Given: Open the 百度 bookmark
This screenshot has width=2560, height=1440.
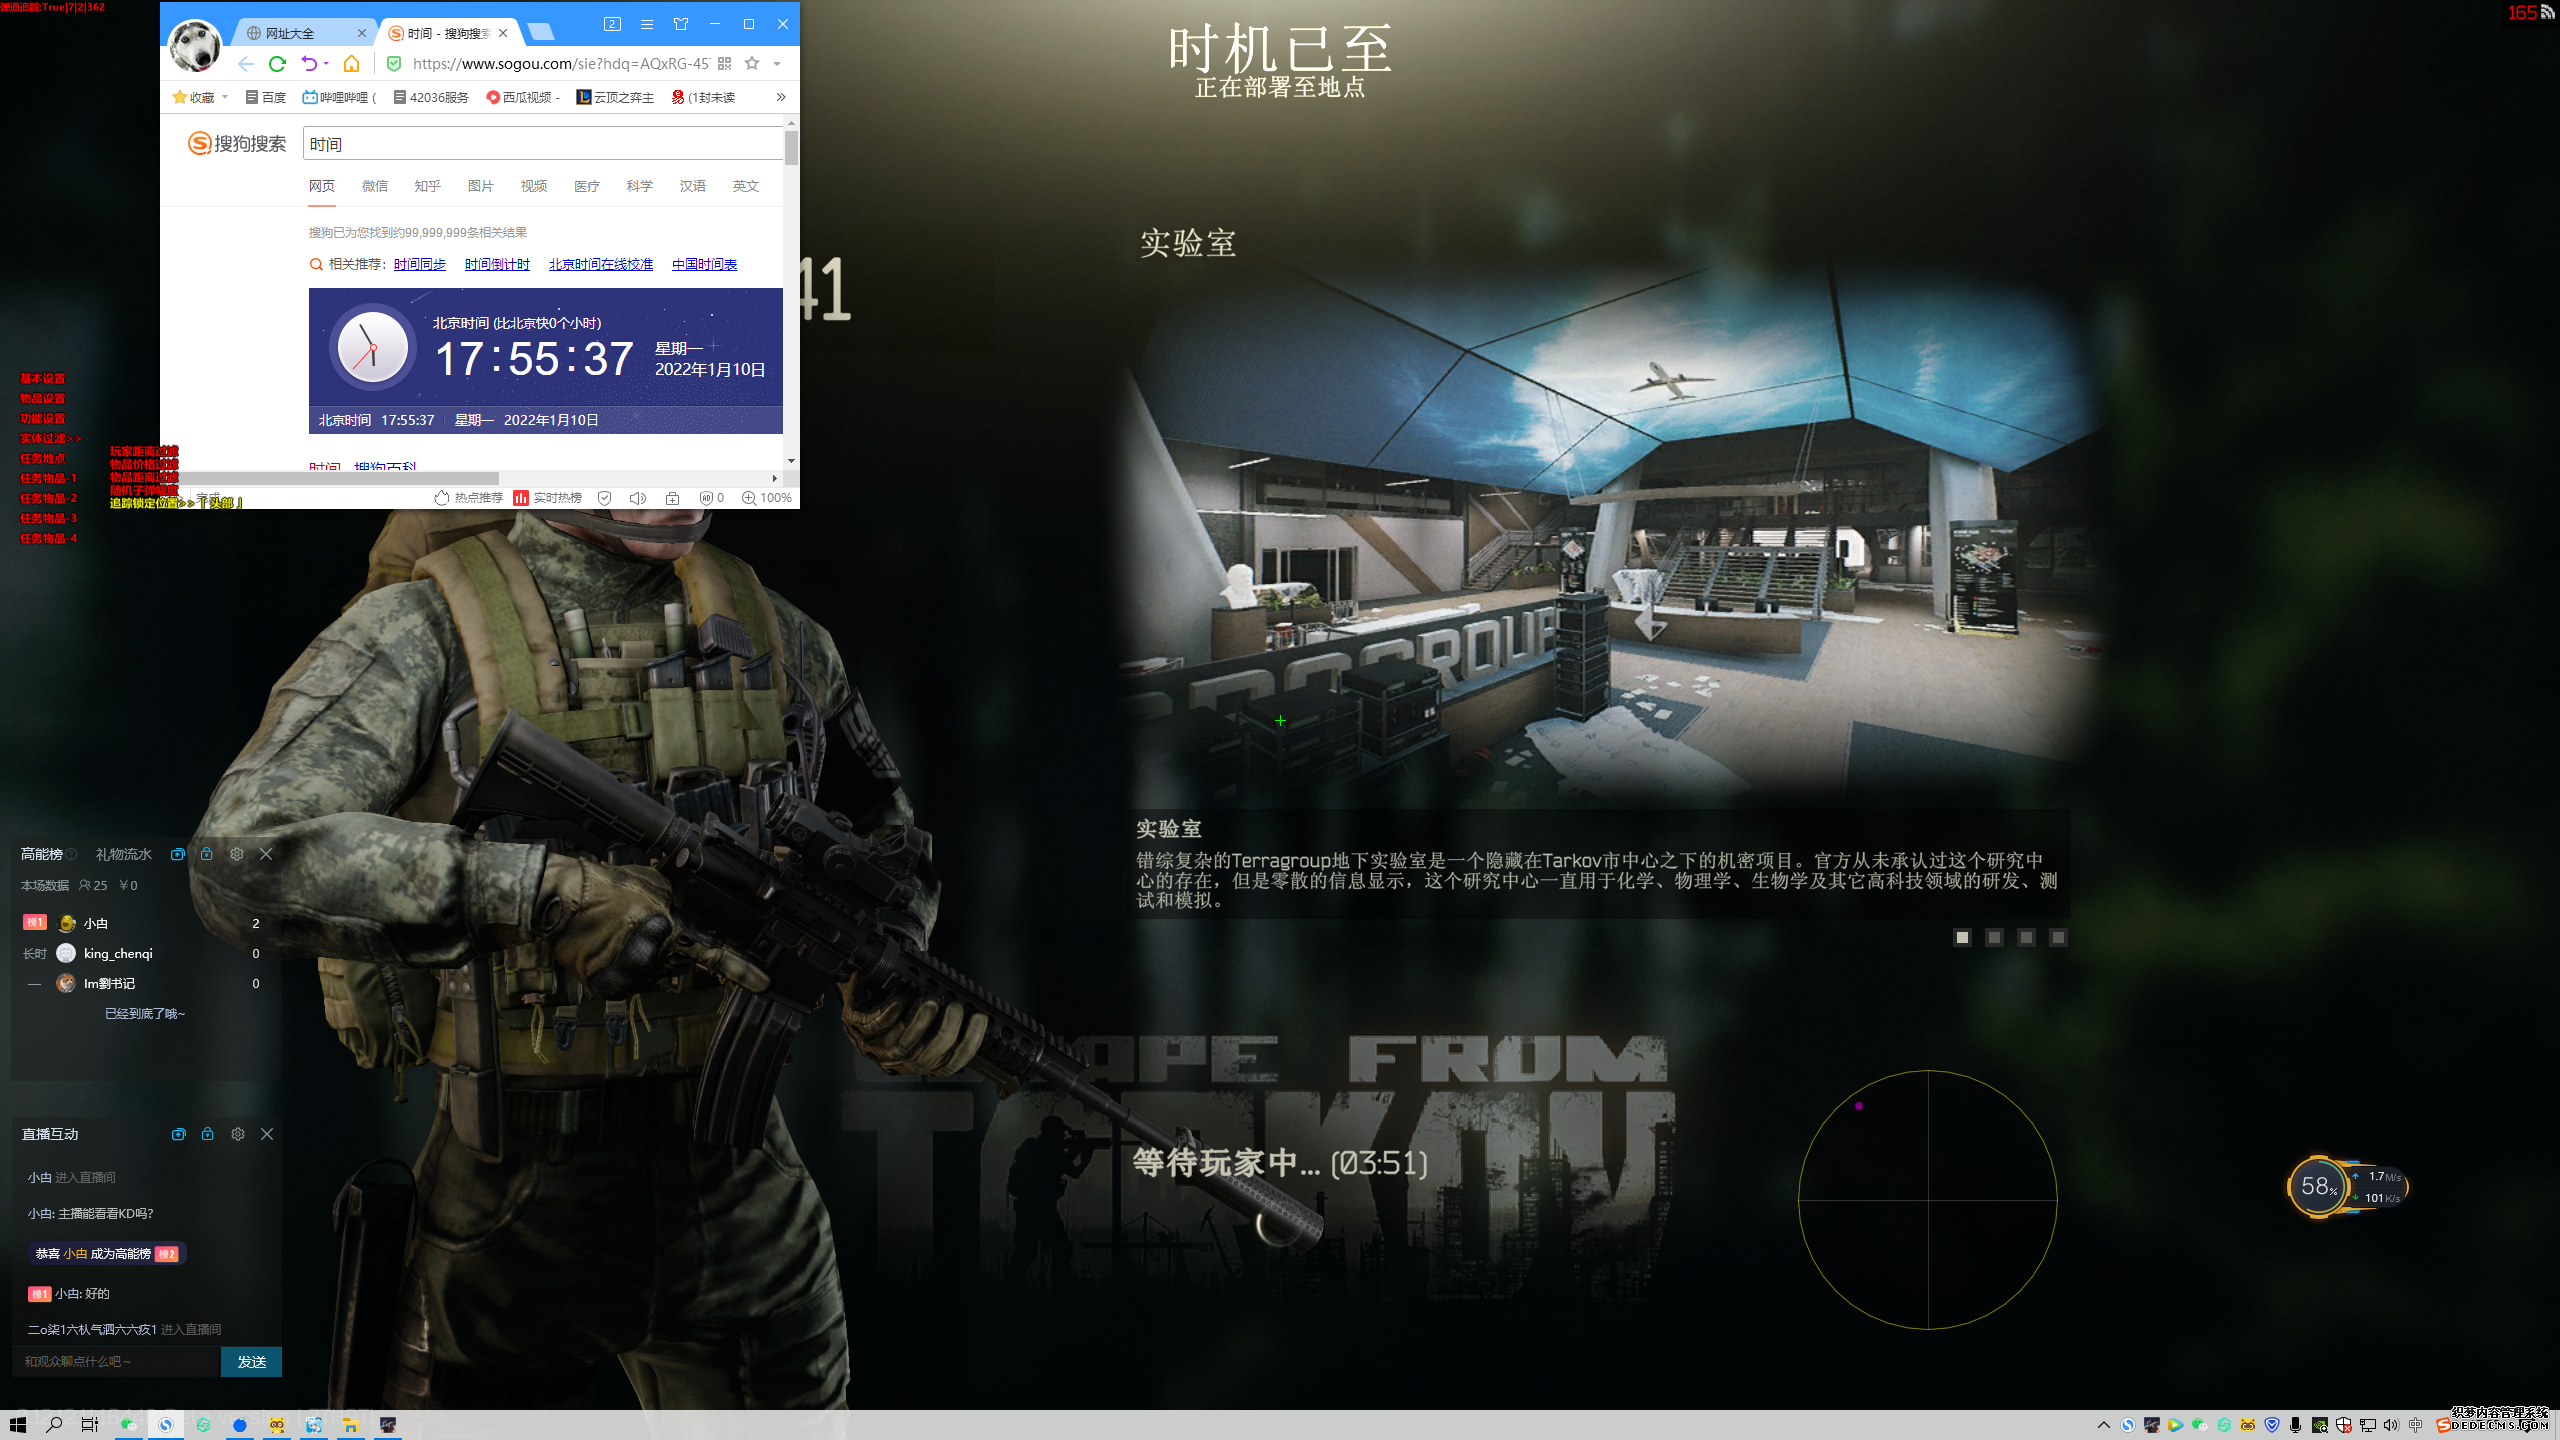Looking at the screenshot, I should coord(266,97).
